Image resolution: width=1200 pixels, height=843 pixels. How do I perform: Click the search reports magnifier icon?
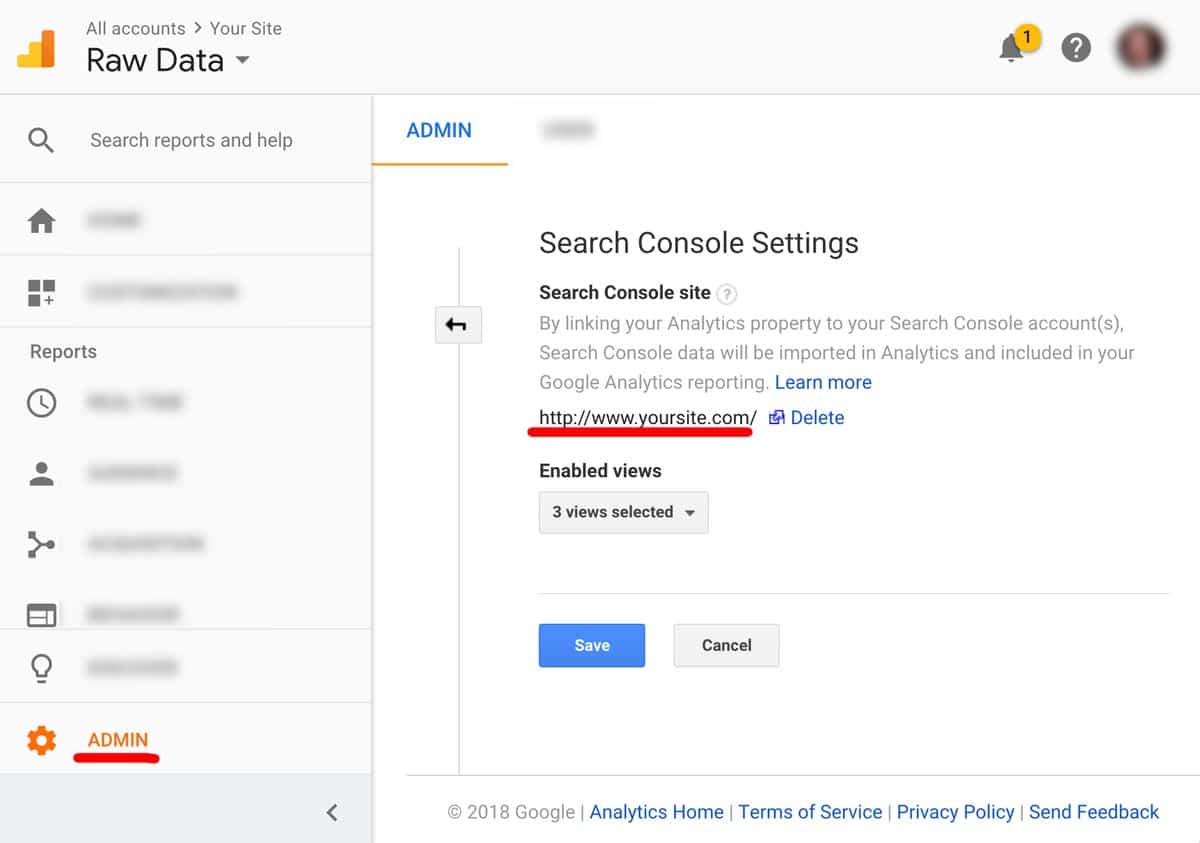tap(40, 140)
